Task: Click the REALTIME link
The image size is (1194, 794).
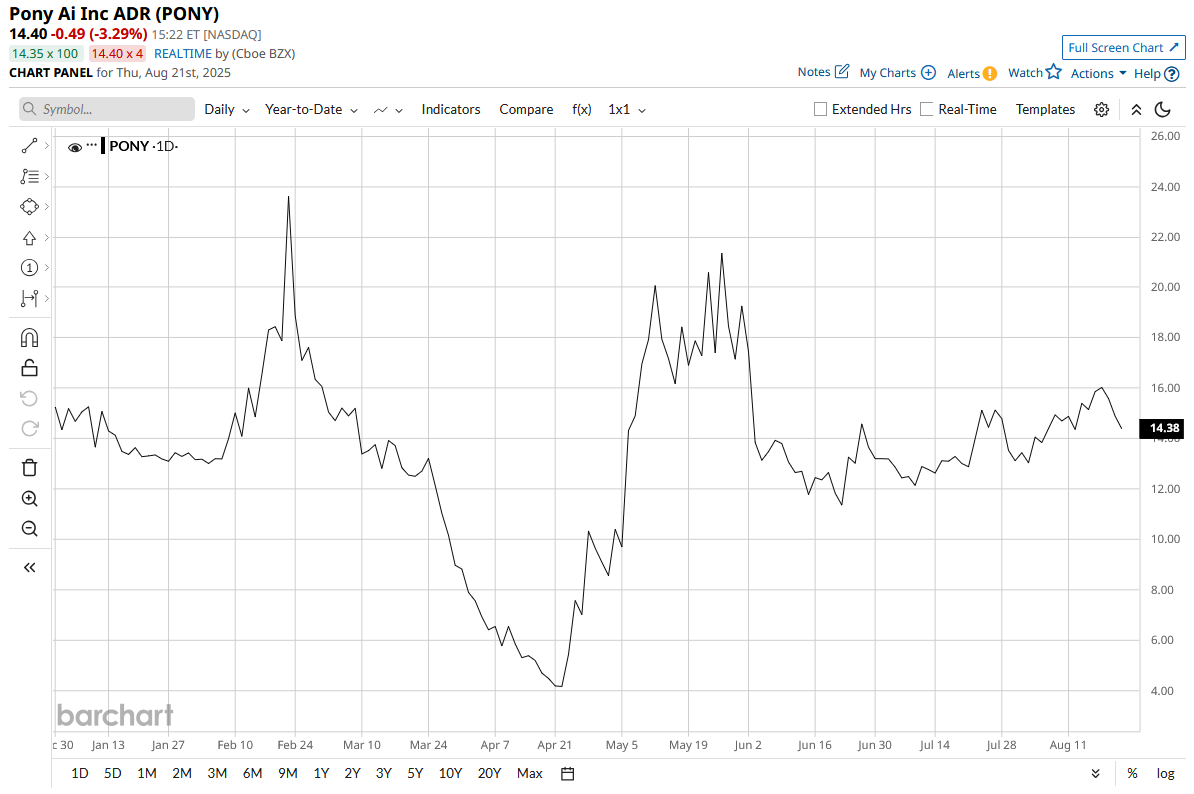Action: [183, 53]
